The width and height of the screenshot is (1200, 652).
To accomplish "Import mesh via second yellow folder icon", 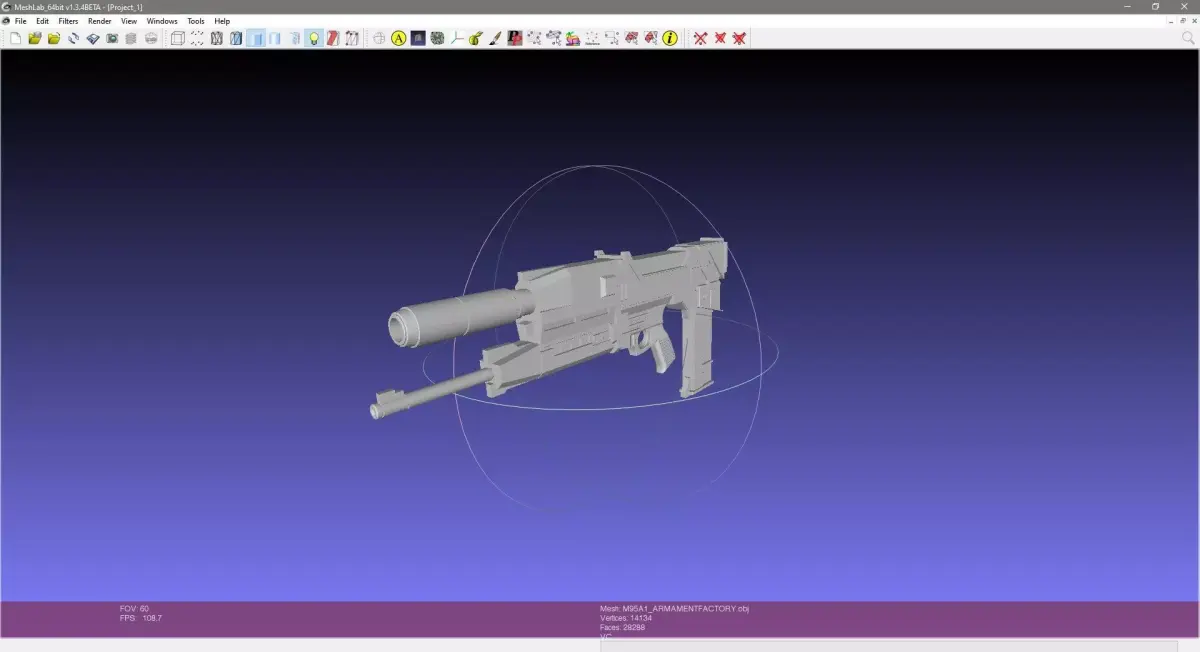I will 54,38.
